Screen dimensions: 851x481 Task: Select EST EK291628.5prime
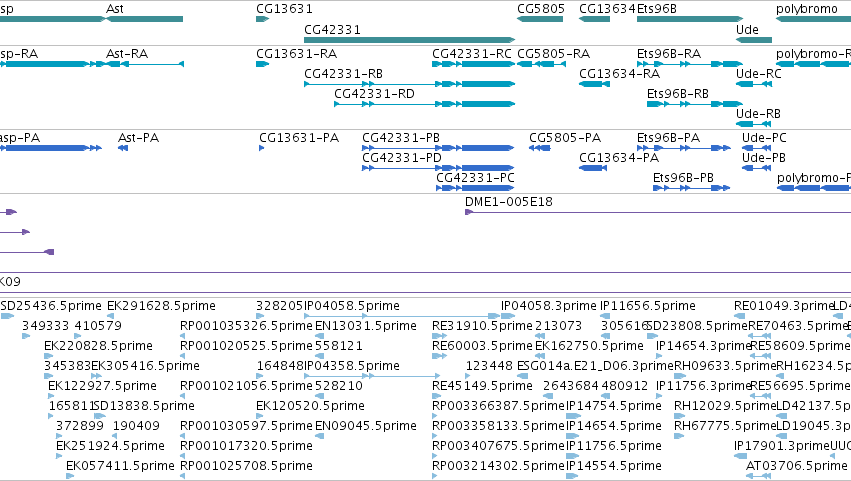coord(161,306)
